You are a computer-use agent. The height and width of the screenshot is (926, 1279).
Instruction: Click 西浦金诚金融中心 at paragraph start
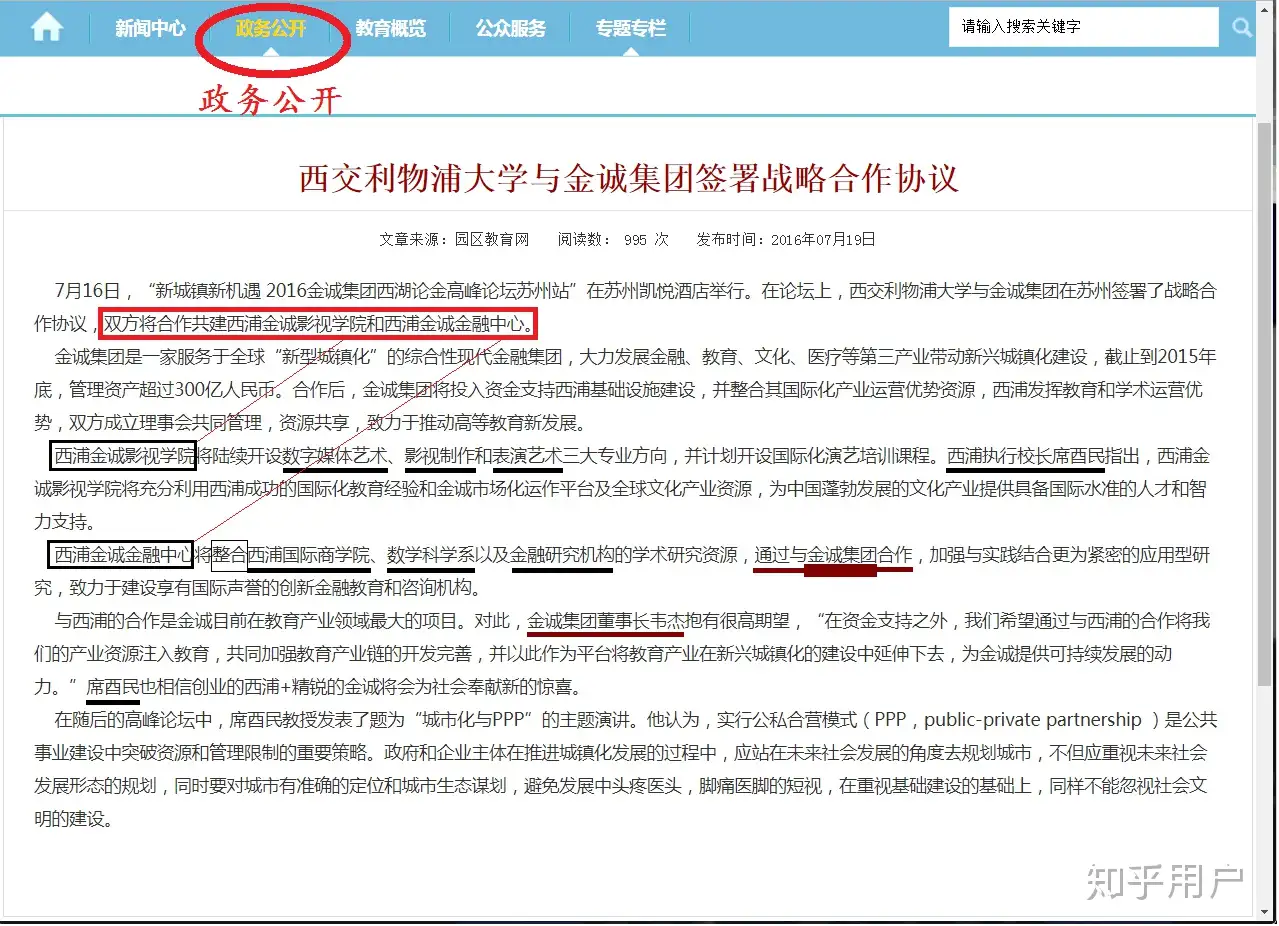[123, 554]
